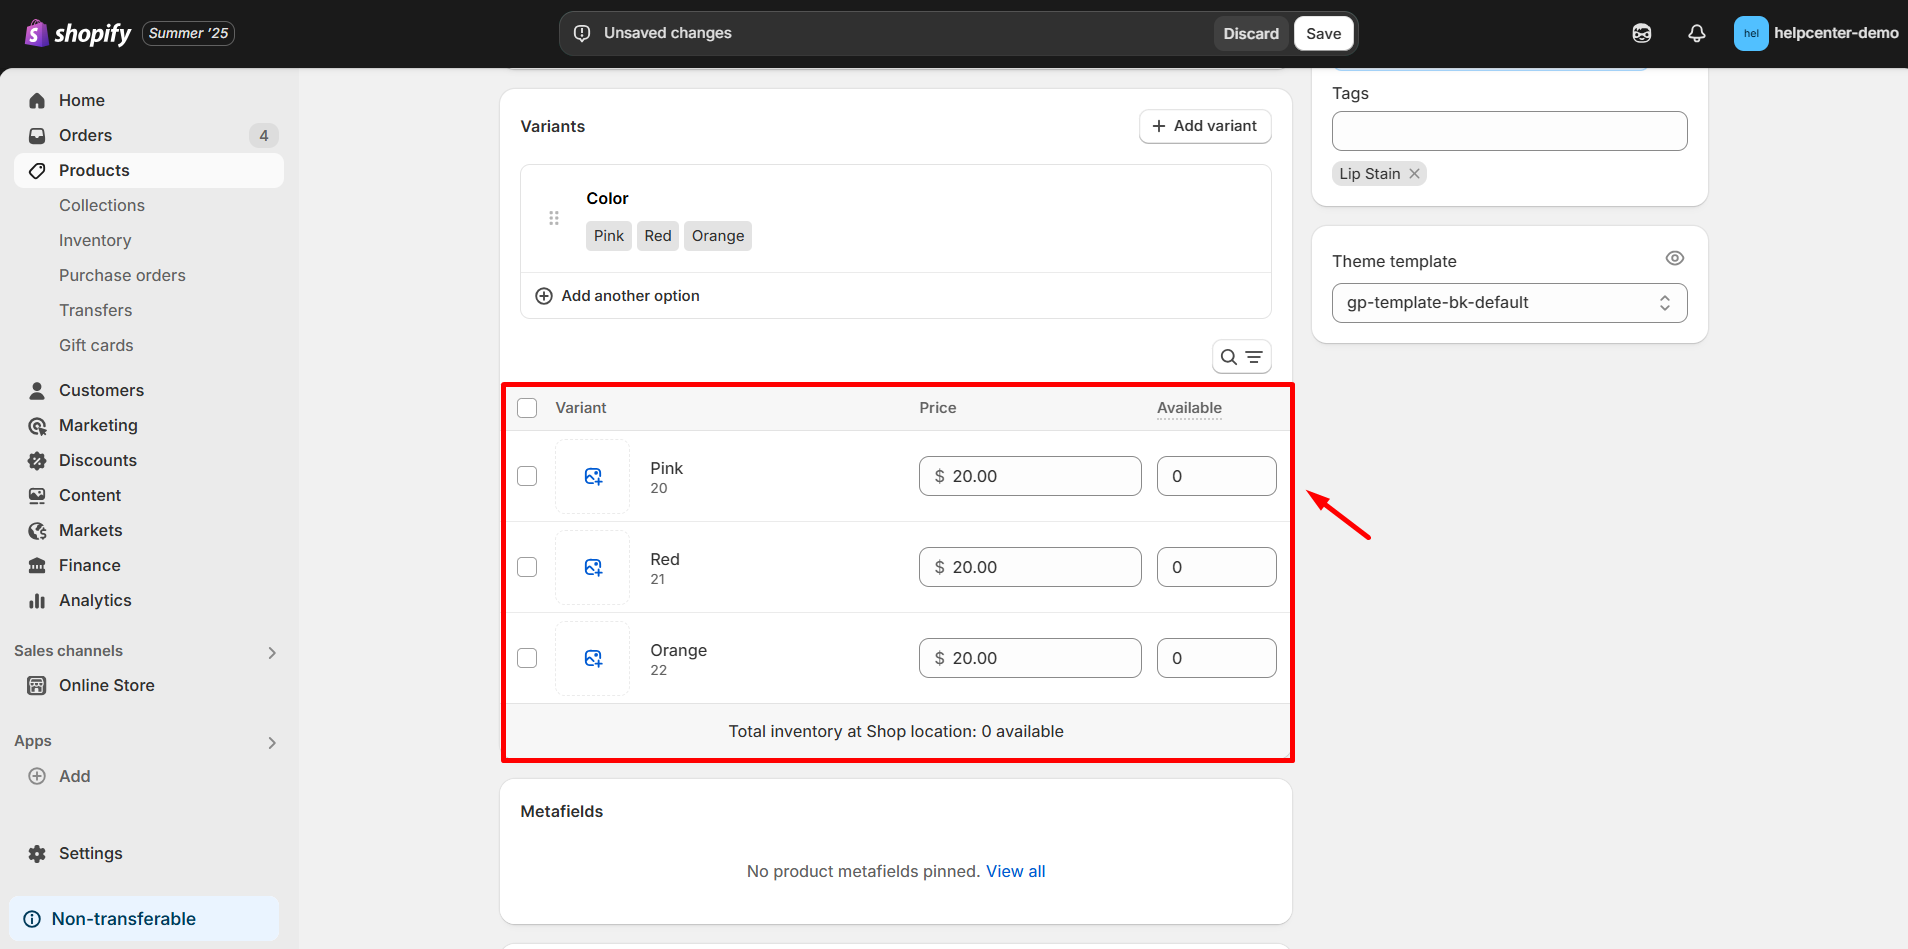This screenshot has width=1908, height=949.
Task: Remove the Lip Stain tag
Action: 1414,174
